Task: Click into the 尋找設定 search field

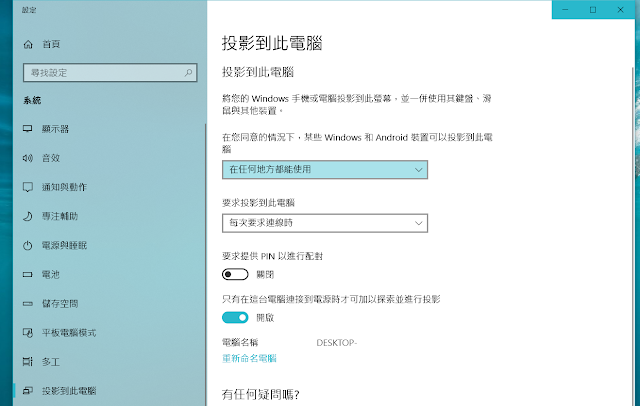Action: 110,73
